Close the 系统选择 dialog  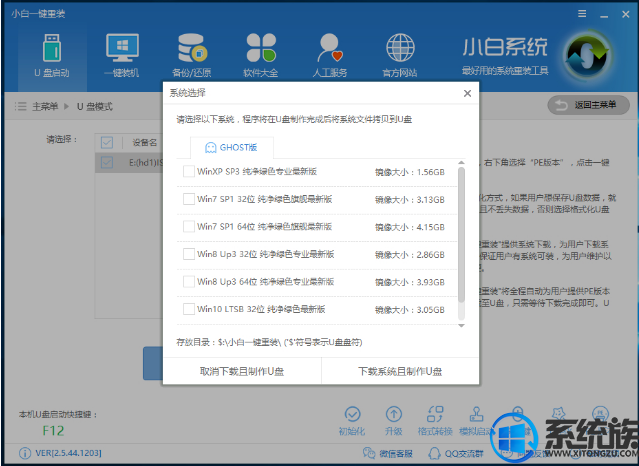pos(467,93)
